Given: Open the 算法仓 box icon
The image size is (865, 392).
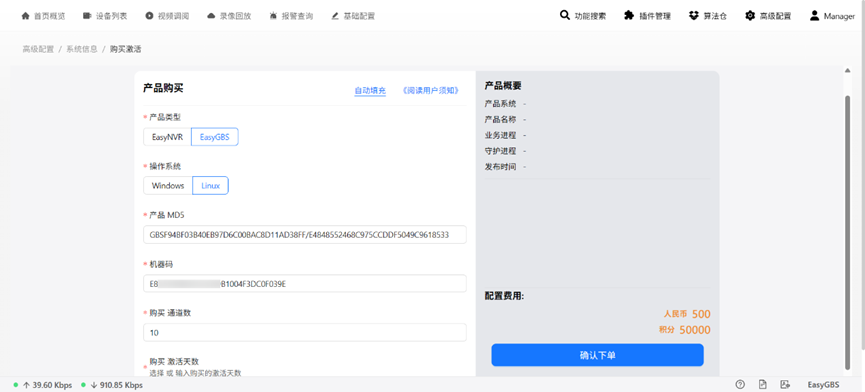Looking at the screenshot, I should click(694, 15).
